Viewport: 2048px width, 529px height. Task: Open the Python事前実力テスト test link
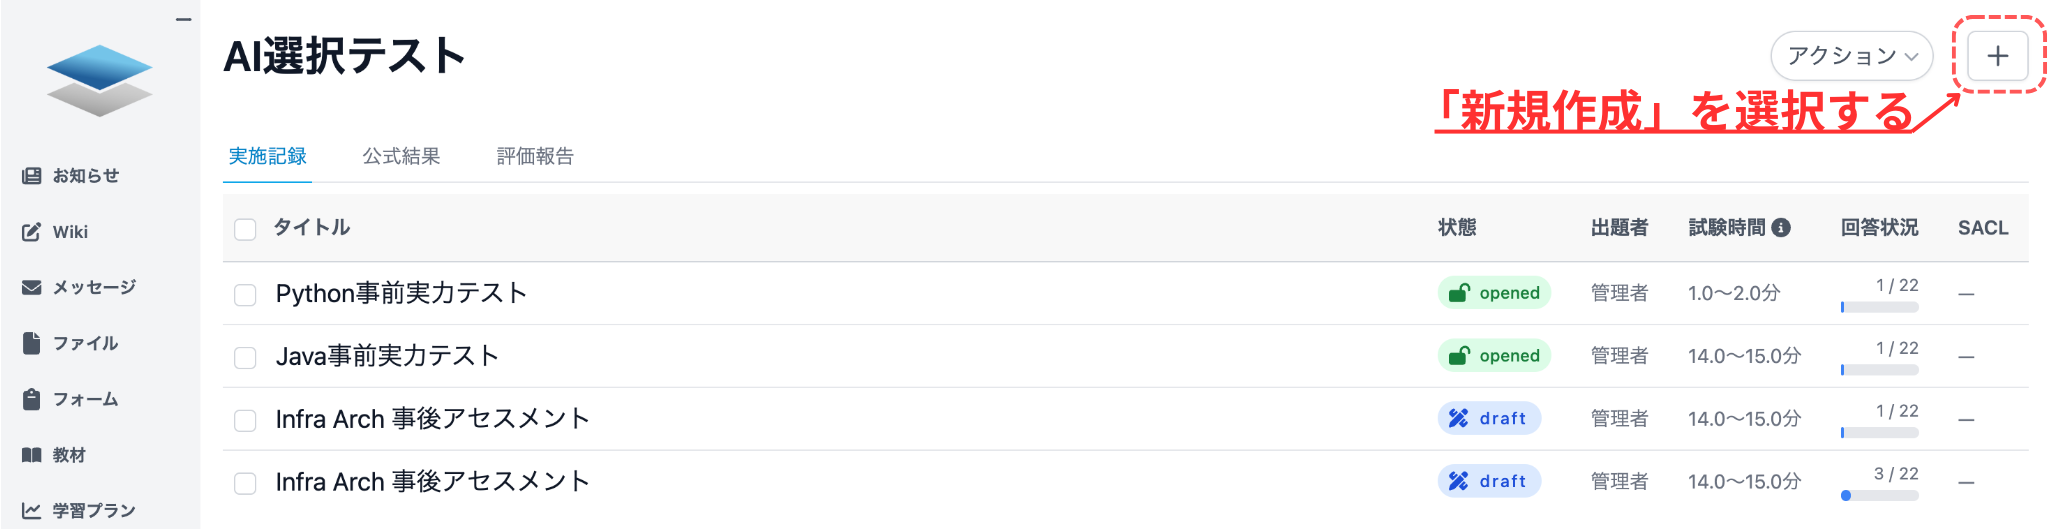(401, 294)
